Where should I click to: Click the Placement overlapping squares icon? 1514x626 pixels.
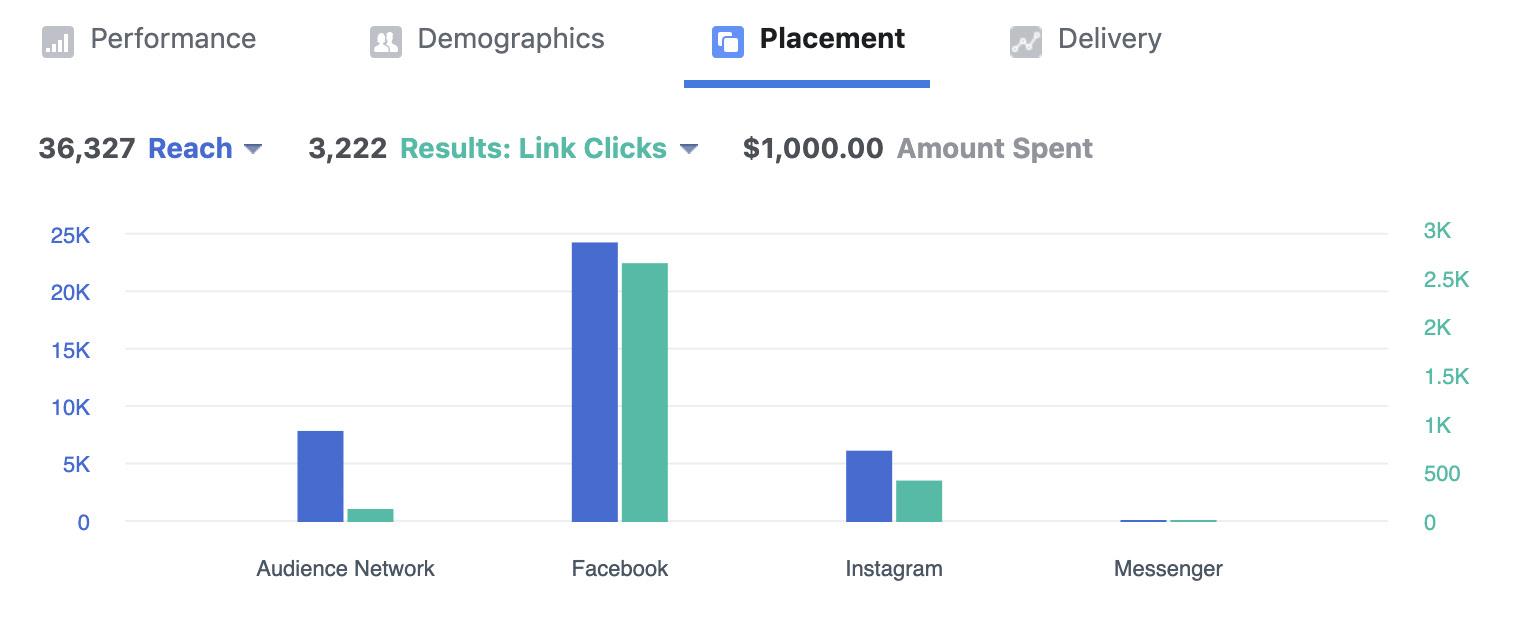click(x=728, y=42)
